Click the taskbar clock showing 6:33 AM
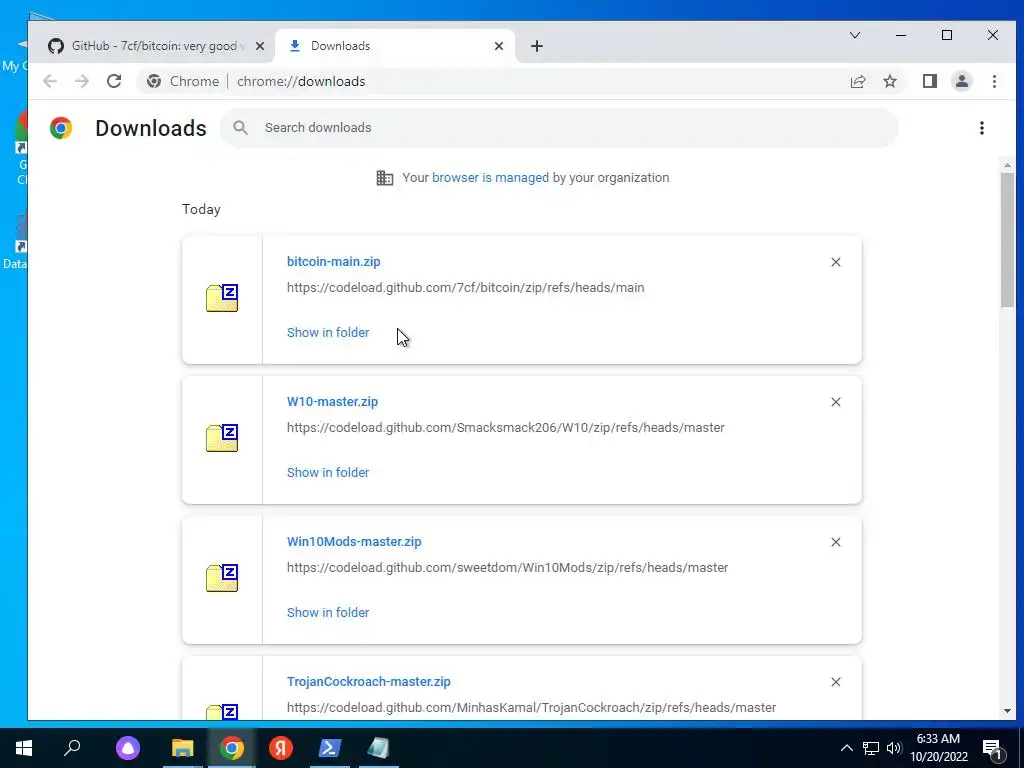Viewport: 1024px width, 768px height. (938, 748)
